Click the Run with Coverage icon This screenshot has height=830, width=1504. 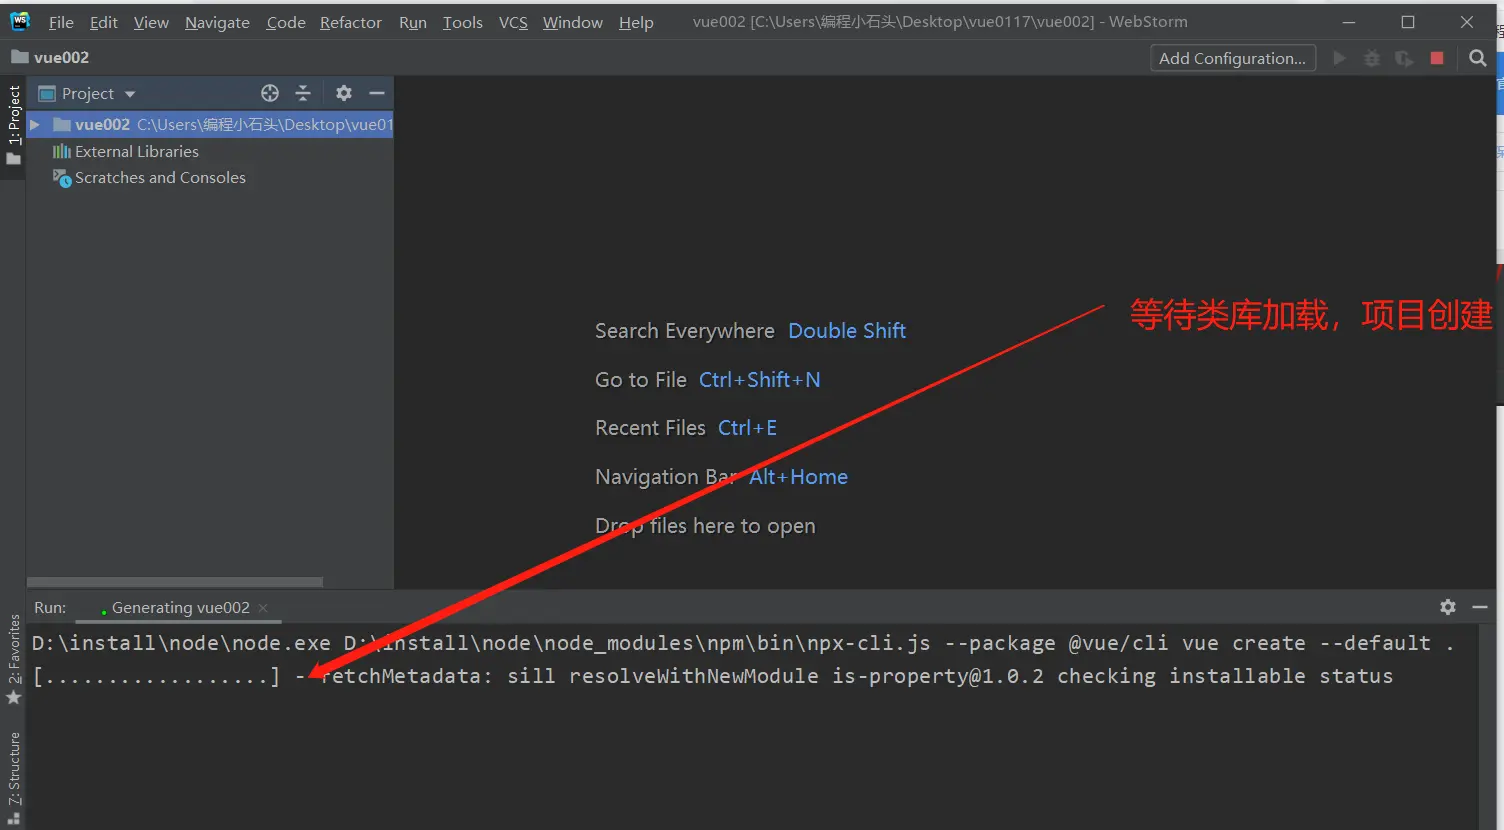[x=1404, y=59]
